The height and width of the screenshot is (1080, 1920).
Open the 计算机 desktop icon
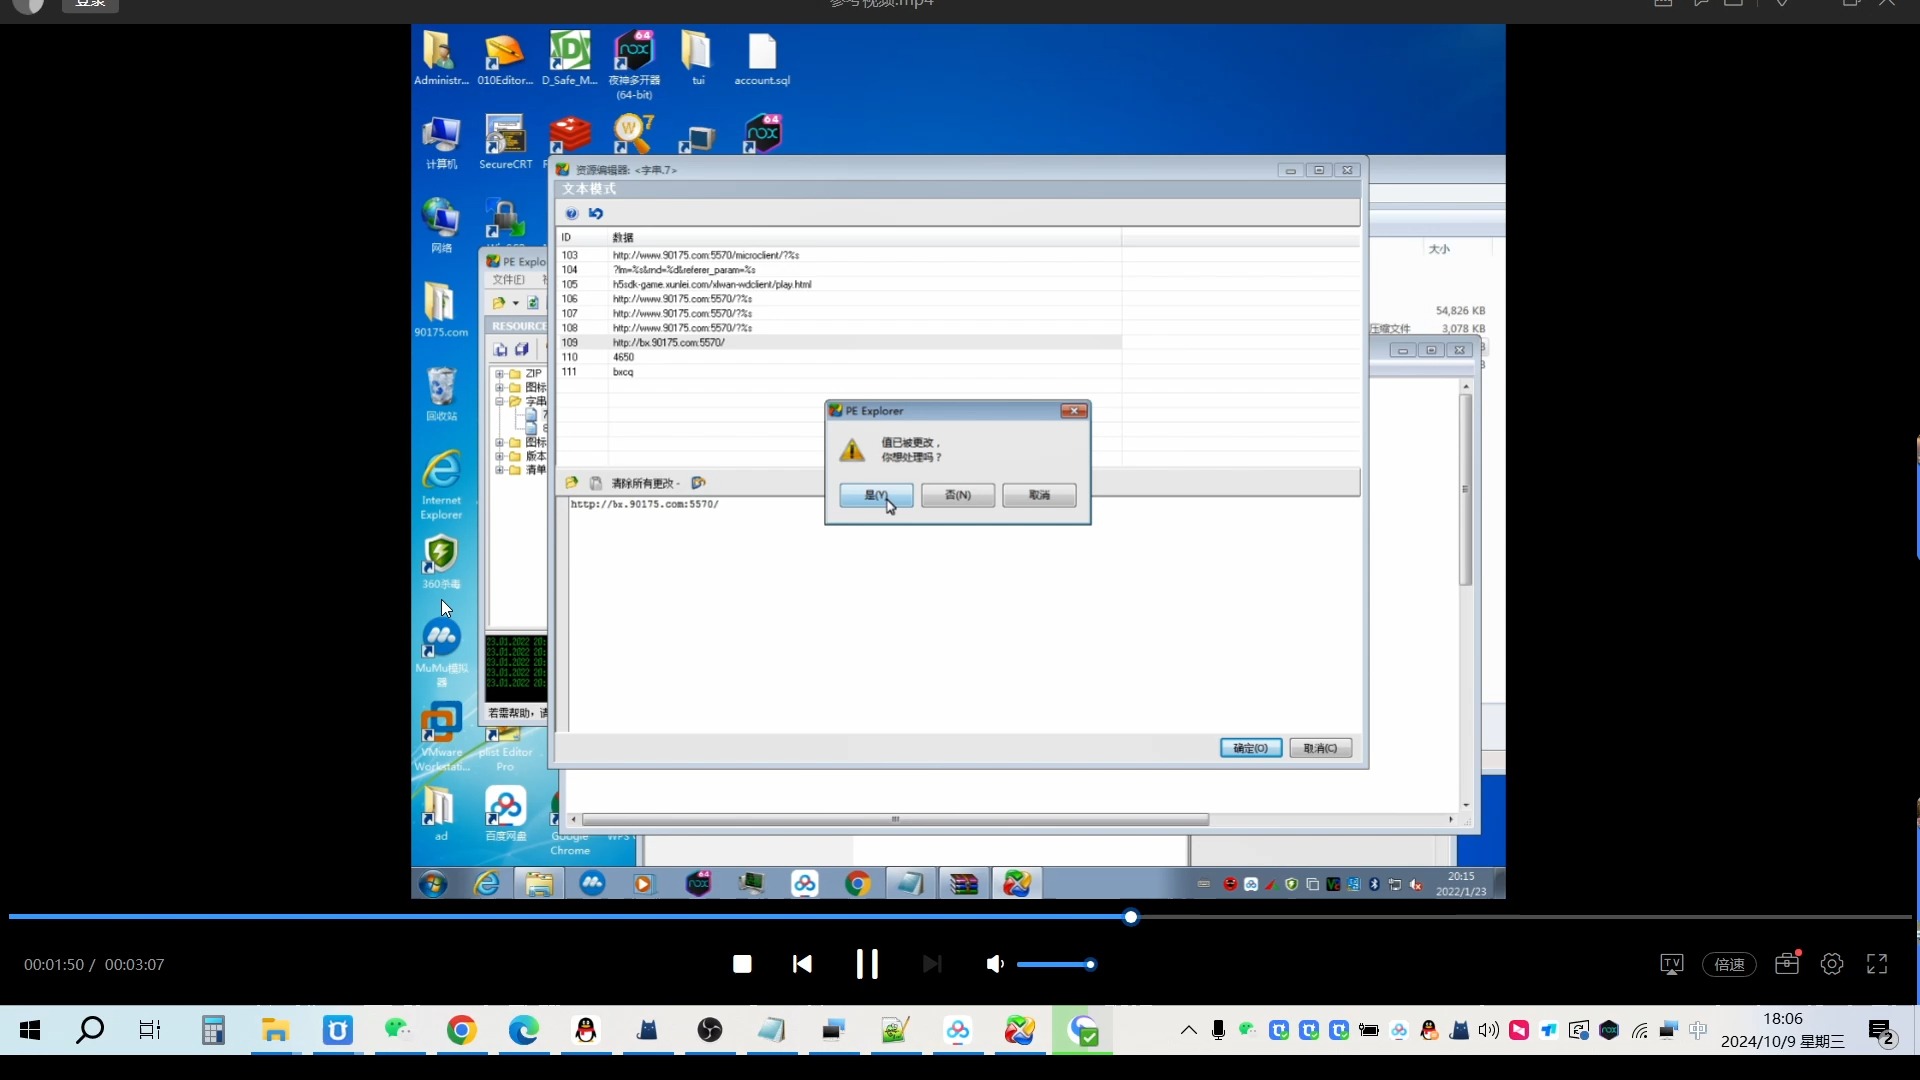coord(441,141)
